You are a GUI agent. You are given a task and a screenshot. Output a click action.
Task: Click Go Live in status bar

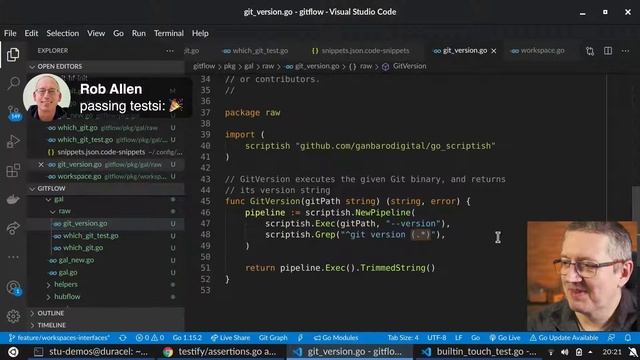[x=504, y=338]
